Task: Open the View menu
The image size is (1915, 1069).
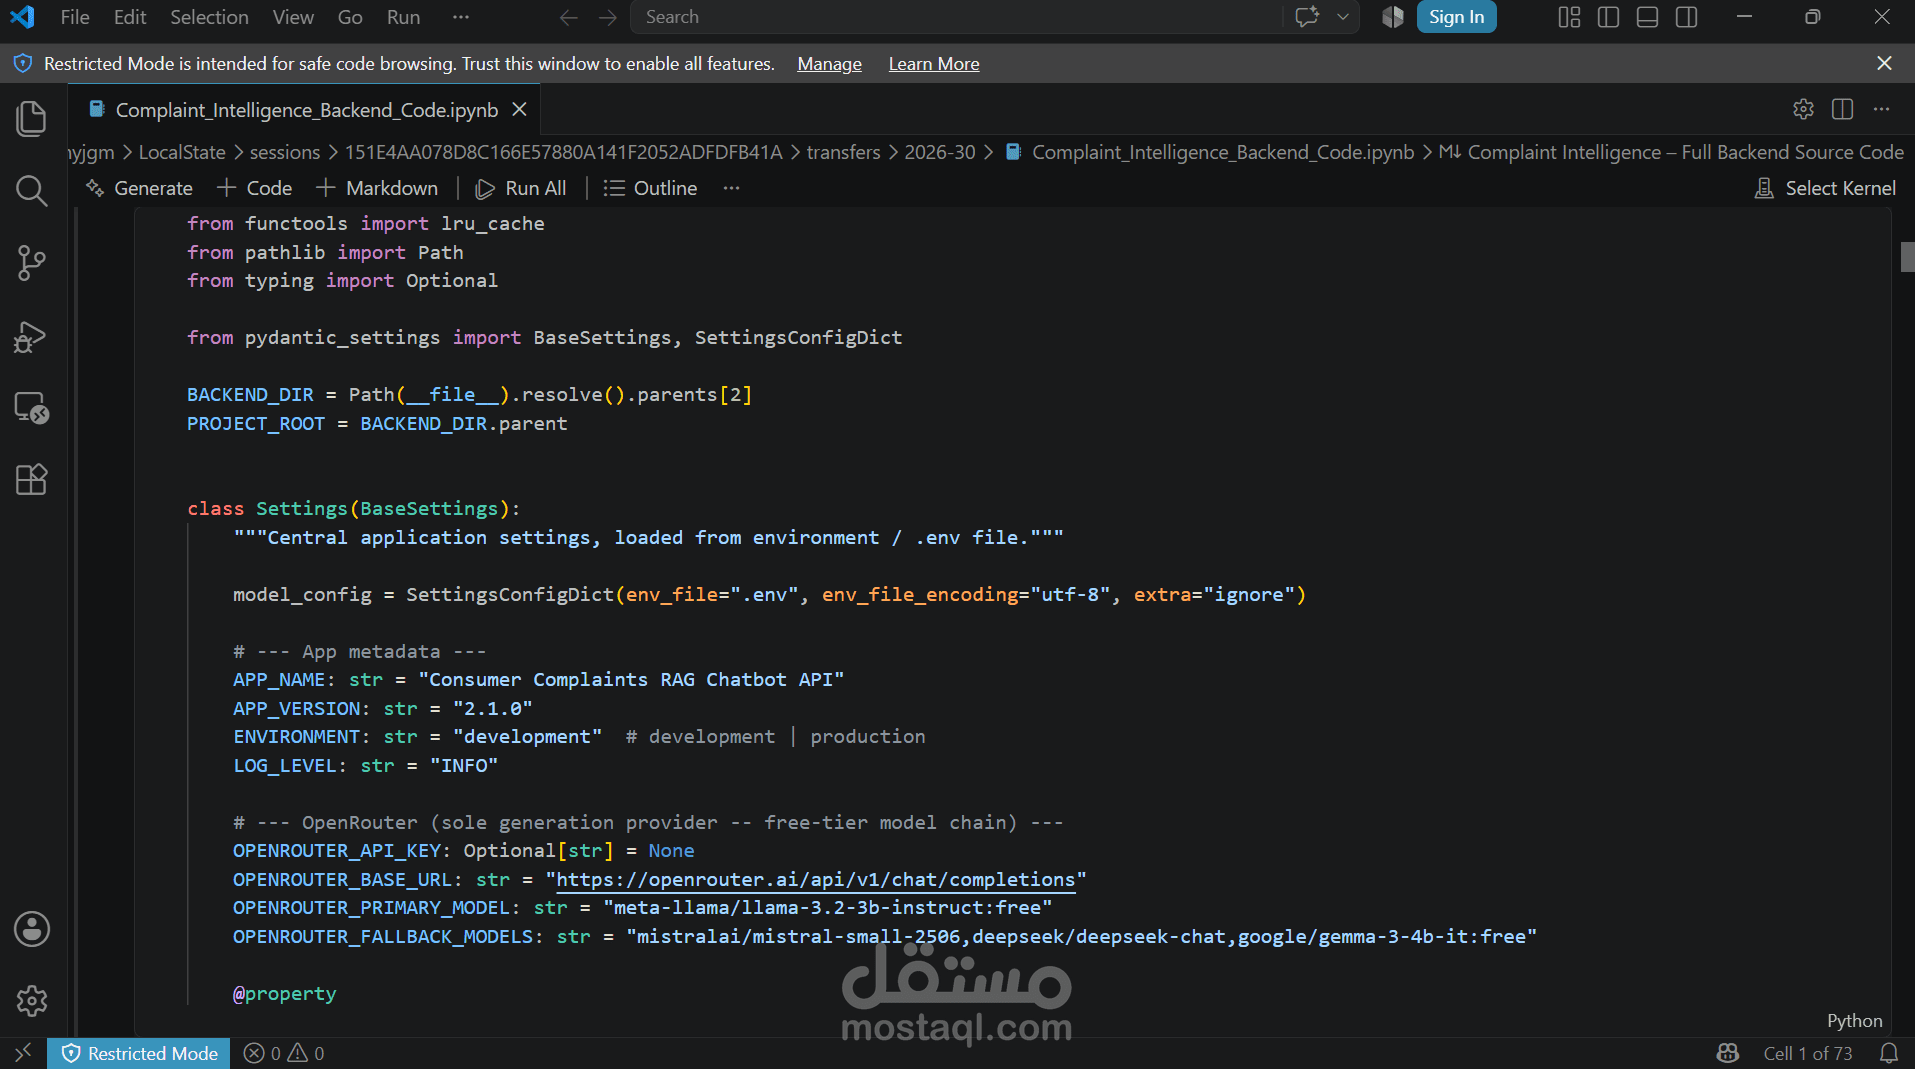Action: point(293,17)
